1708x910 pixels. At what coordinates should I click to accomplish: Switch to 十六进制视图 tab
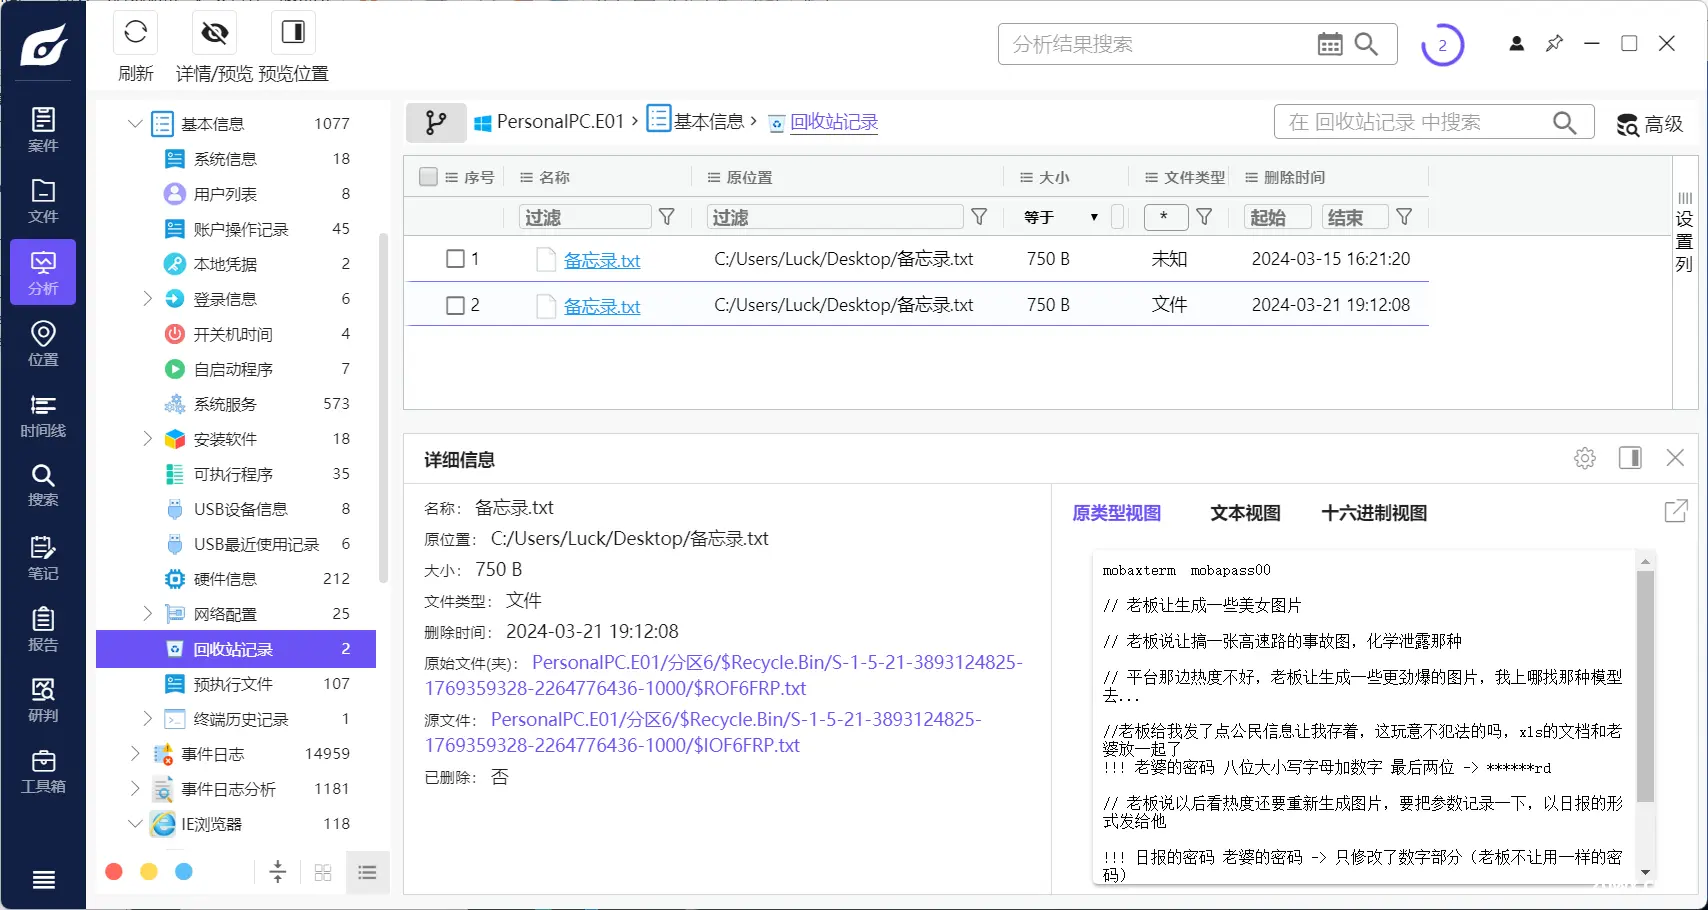click(1374, 513)
